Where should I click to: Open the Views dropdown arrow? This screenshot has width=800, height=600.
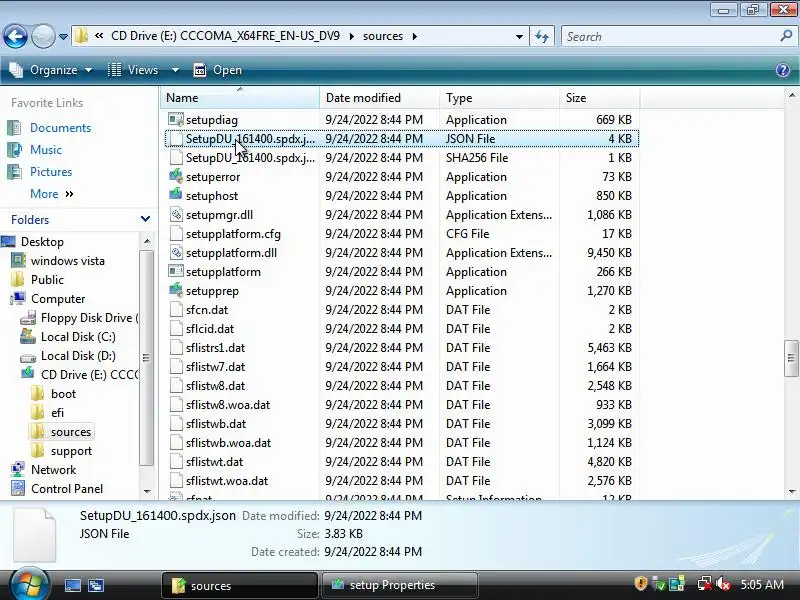[x=175, y=70]
